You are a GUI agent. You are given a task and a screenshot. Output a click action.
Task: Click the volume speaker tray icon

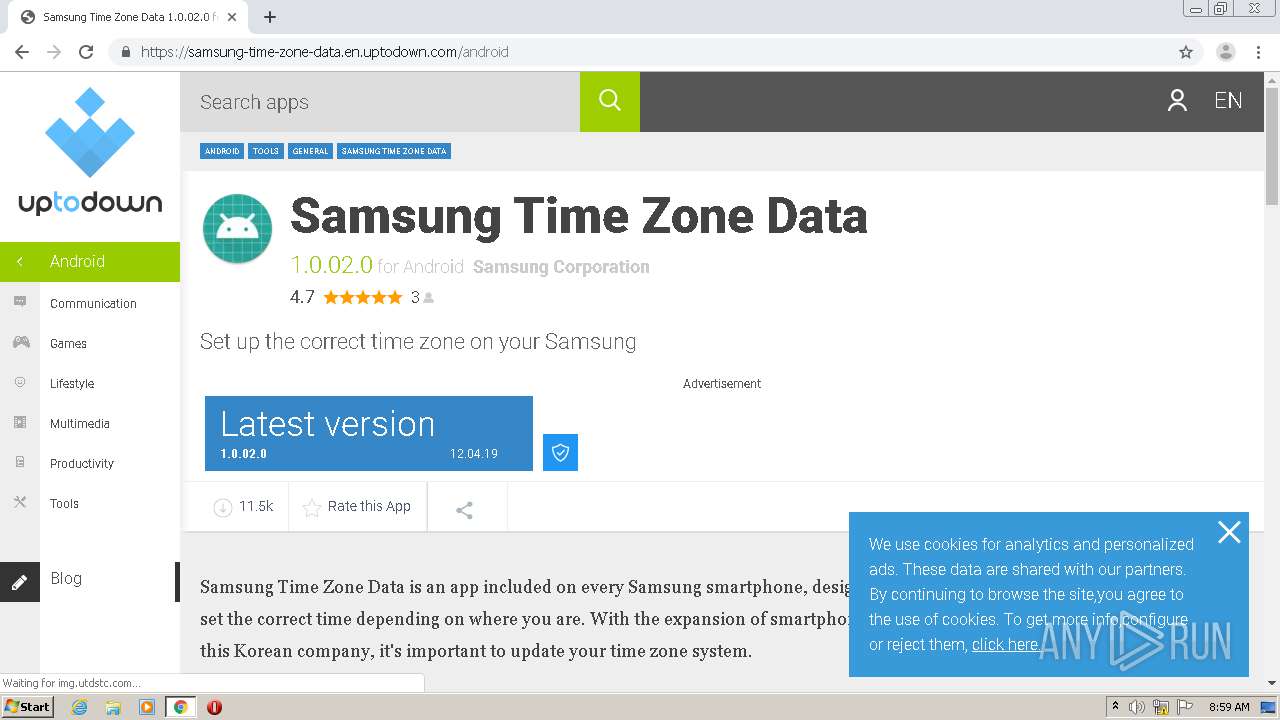[1137, 707]
